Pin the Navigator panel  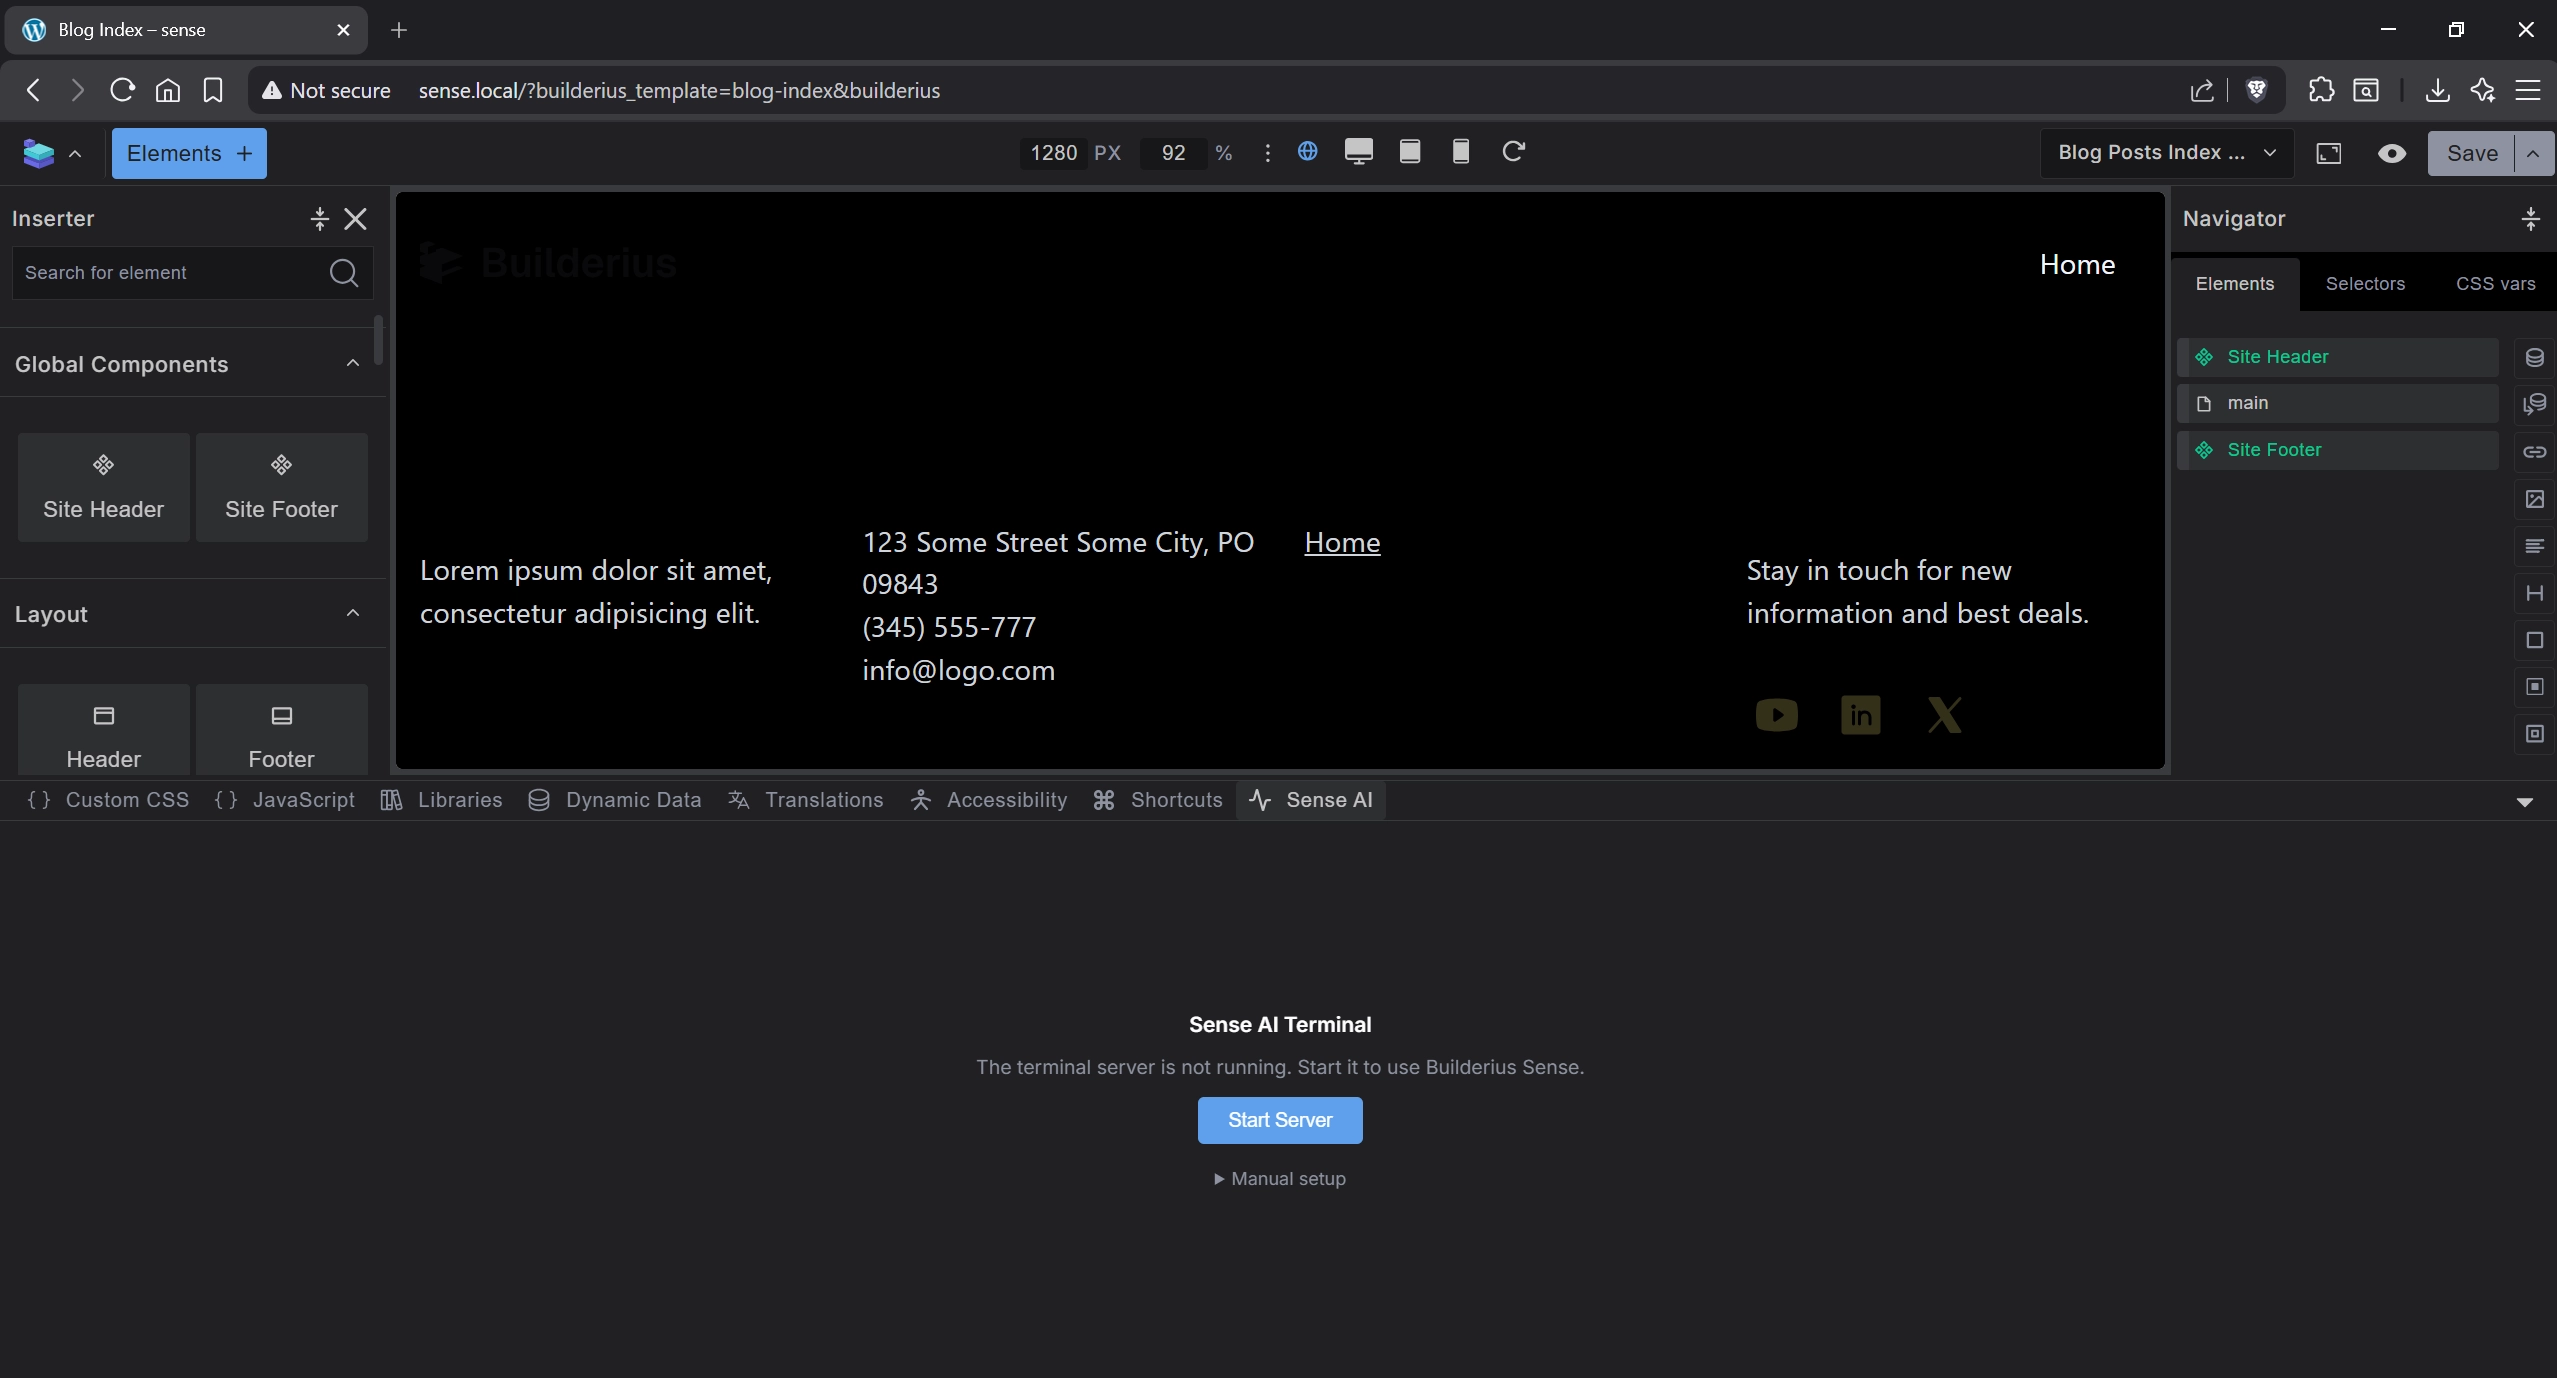pos(2531,219)
